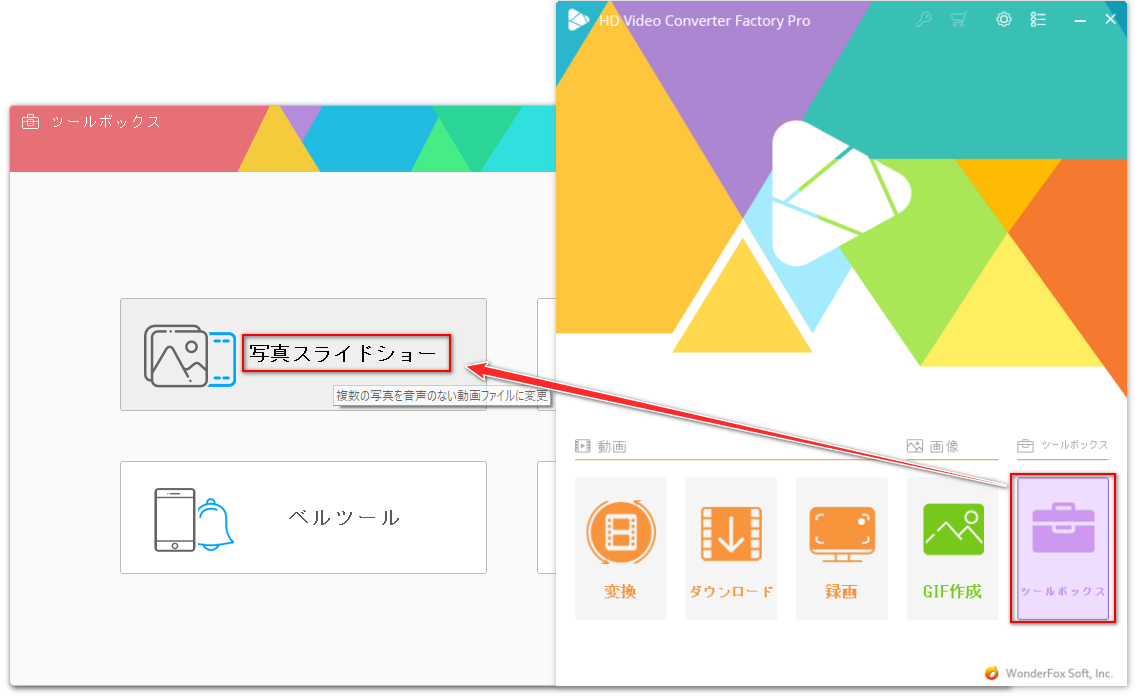Open the 録画 screen recorder
The height and width of the screenshot is (696, 1135).
pos(841,548)
